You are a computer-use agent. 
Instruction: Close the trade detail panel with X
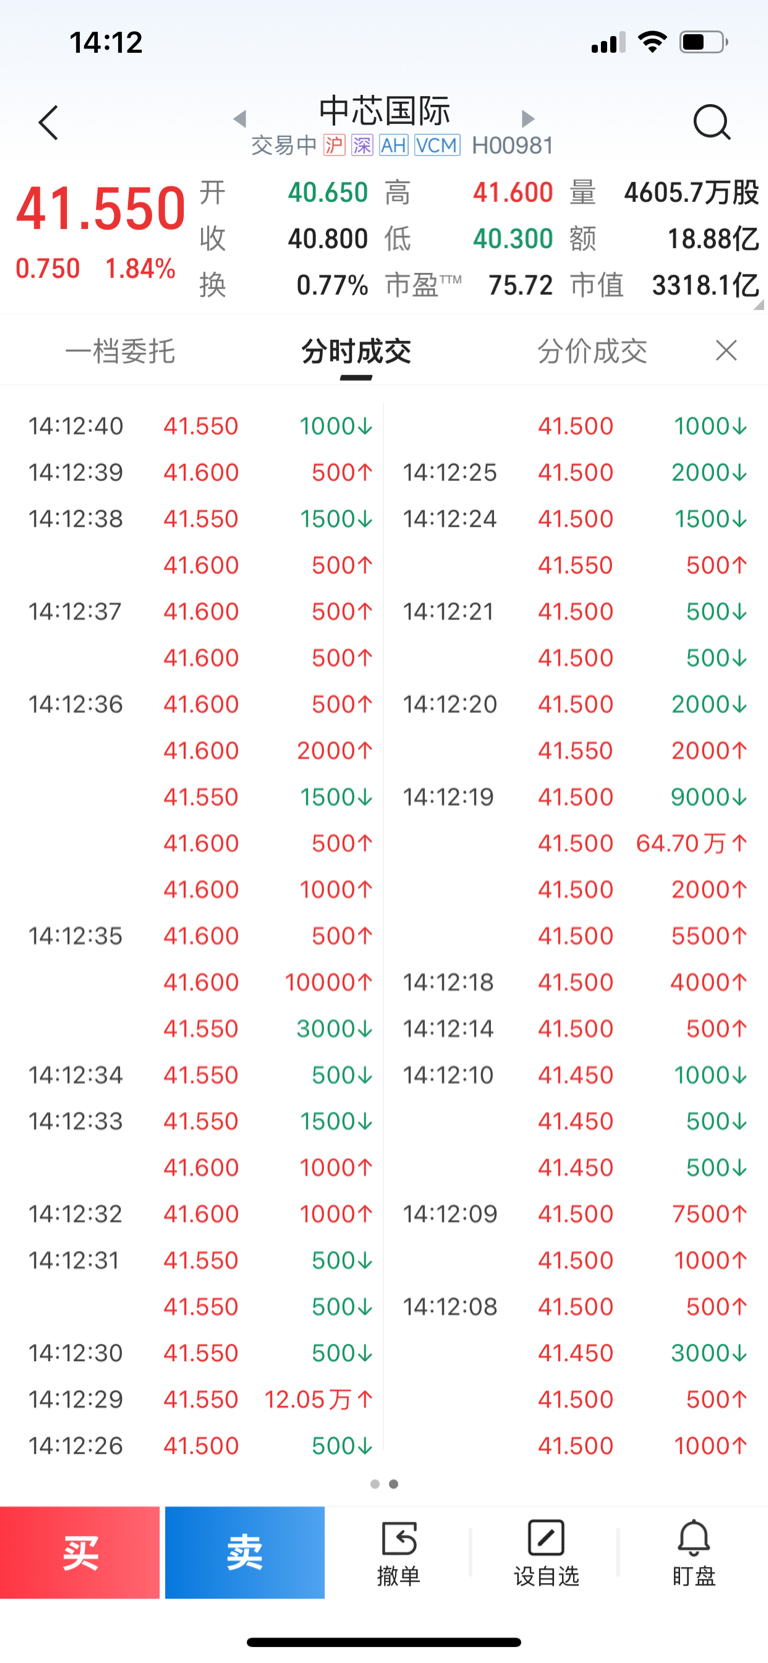click(727, 350)
